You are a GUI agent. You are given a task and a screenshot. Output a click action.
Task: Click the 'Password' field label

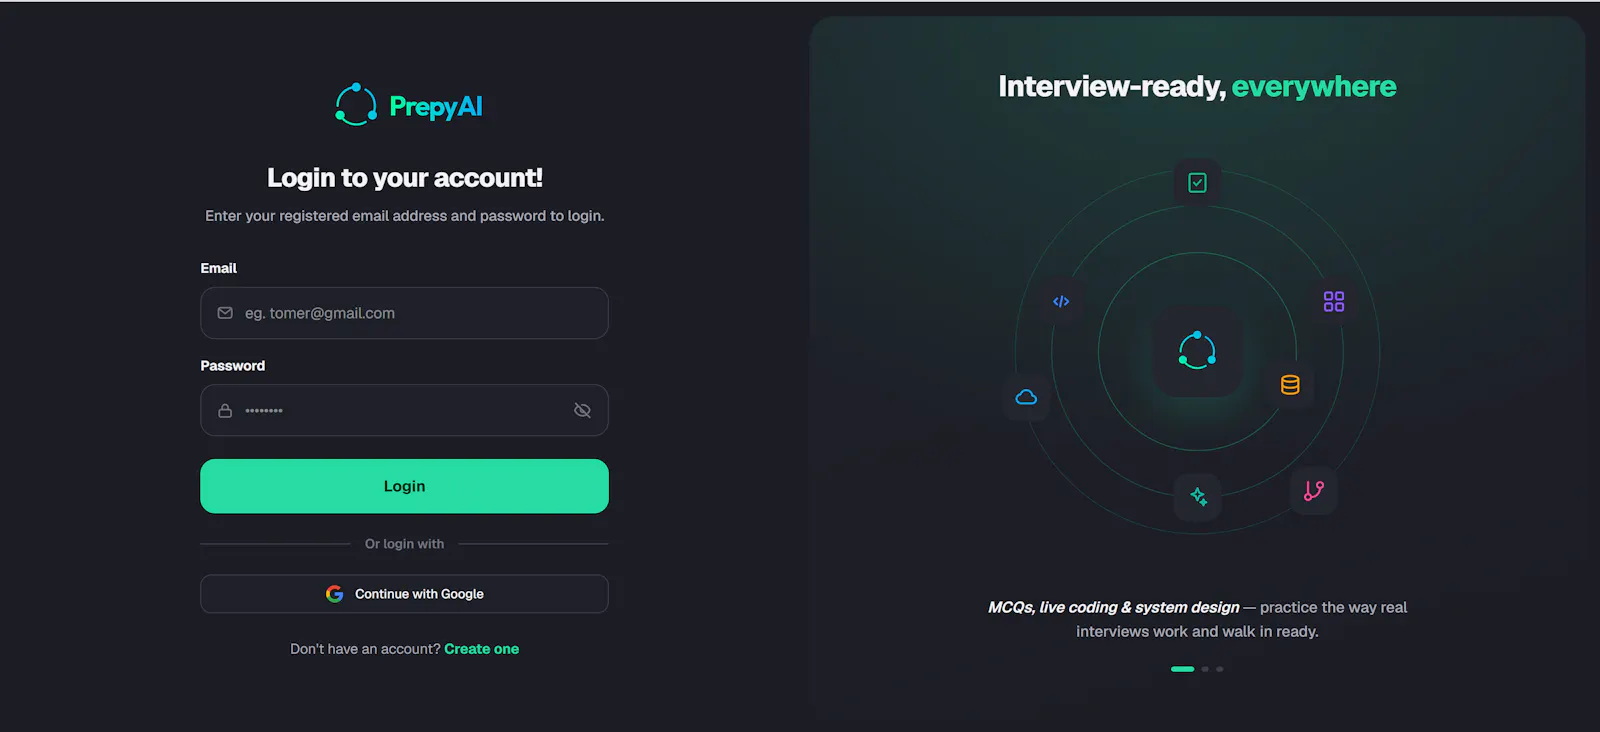232,366
